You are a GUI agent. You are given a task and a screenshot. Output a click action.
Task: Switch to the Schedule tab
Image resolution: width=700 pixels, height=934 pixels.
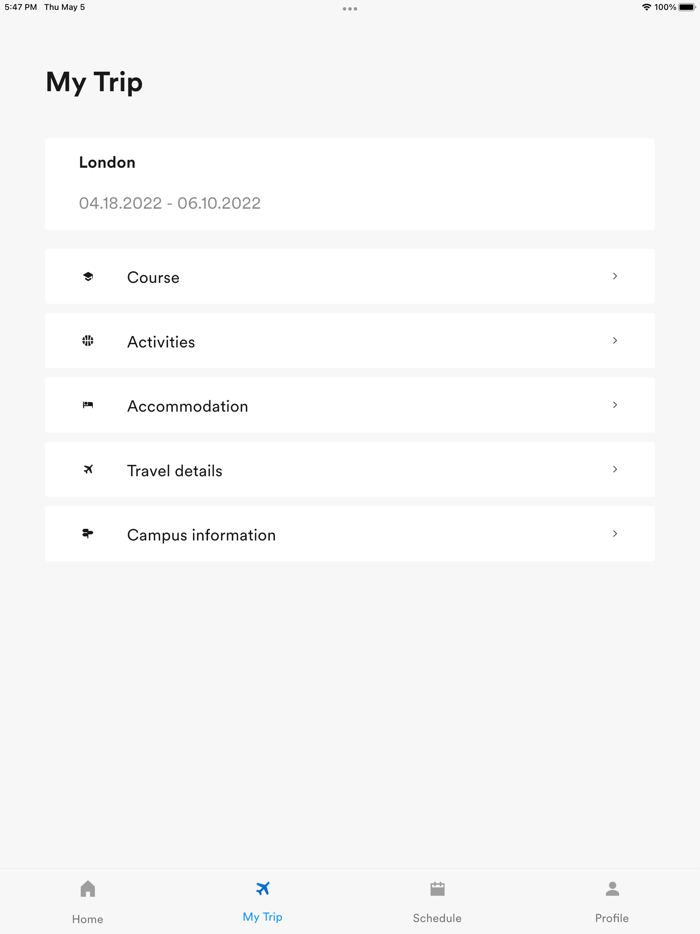tap(437, 900)
